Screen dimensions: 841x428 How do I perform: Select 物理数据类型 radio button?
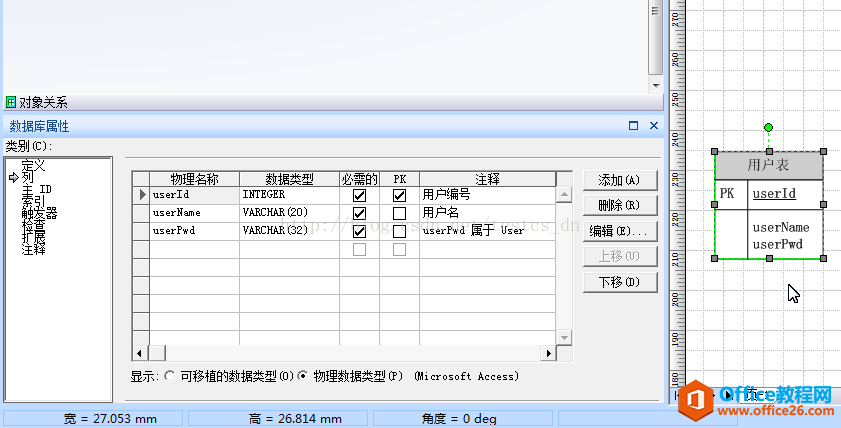303,376
